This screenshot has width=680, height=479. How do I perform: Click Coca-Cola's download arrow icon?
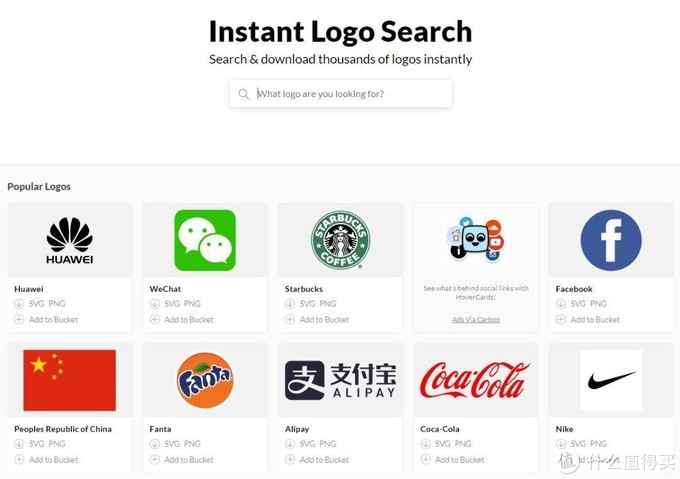pyautogui.click(x=425, y=444)
